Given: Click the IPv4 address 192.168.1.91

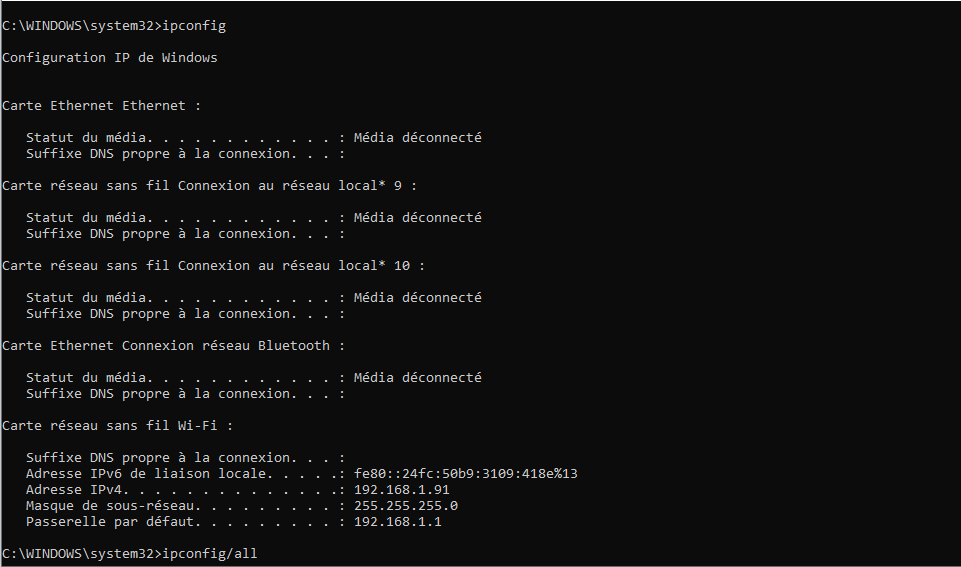Looking at the screenshot, I should [401, 490].
